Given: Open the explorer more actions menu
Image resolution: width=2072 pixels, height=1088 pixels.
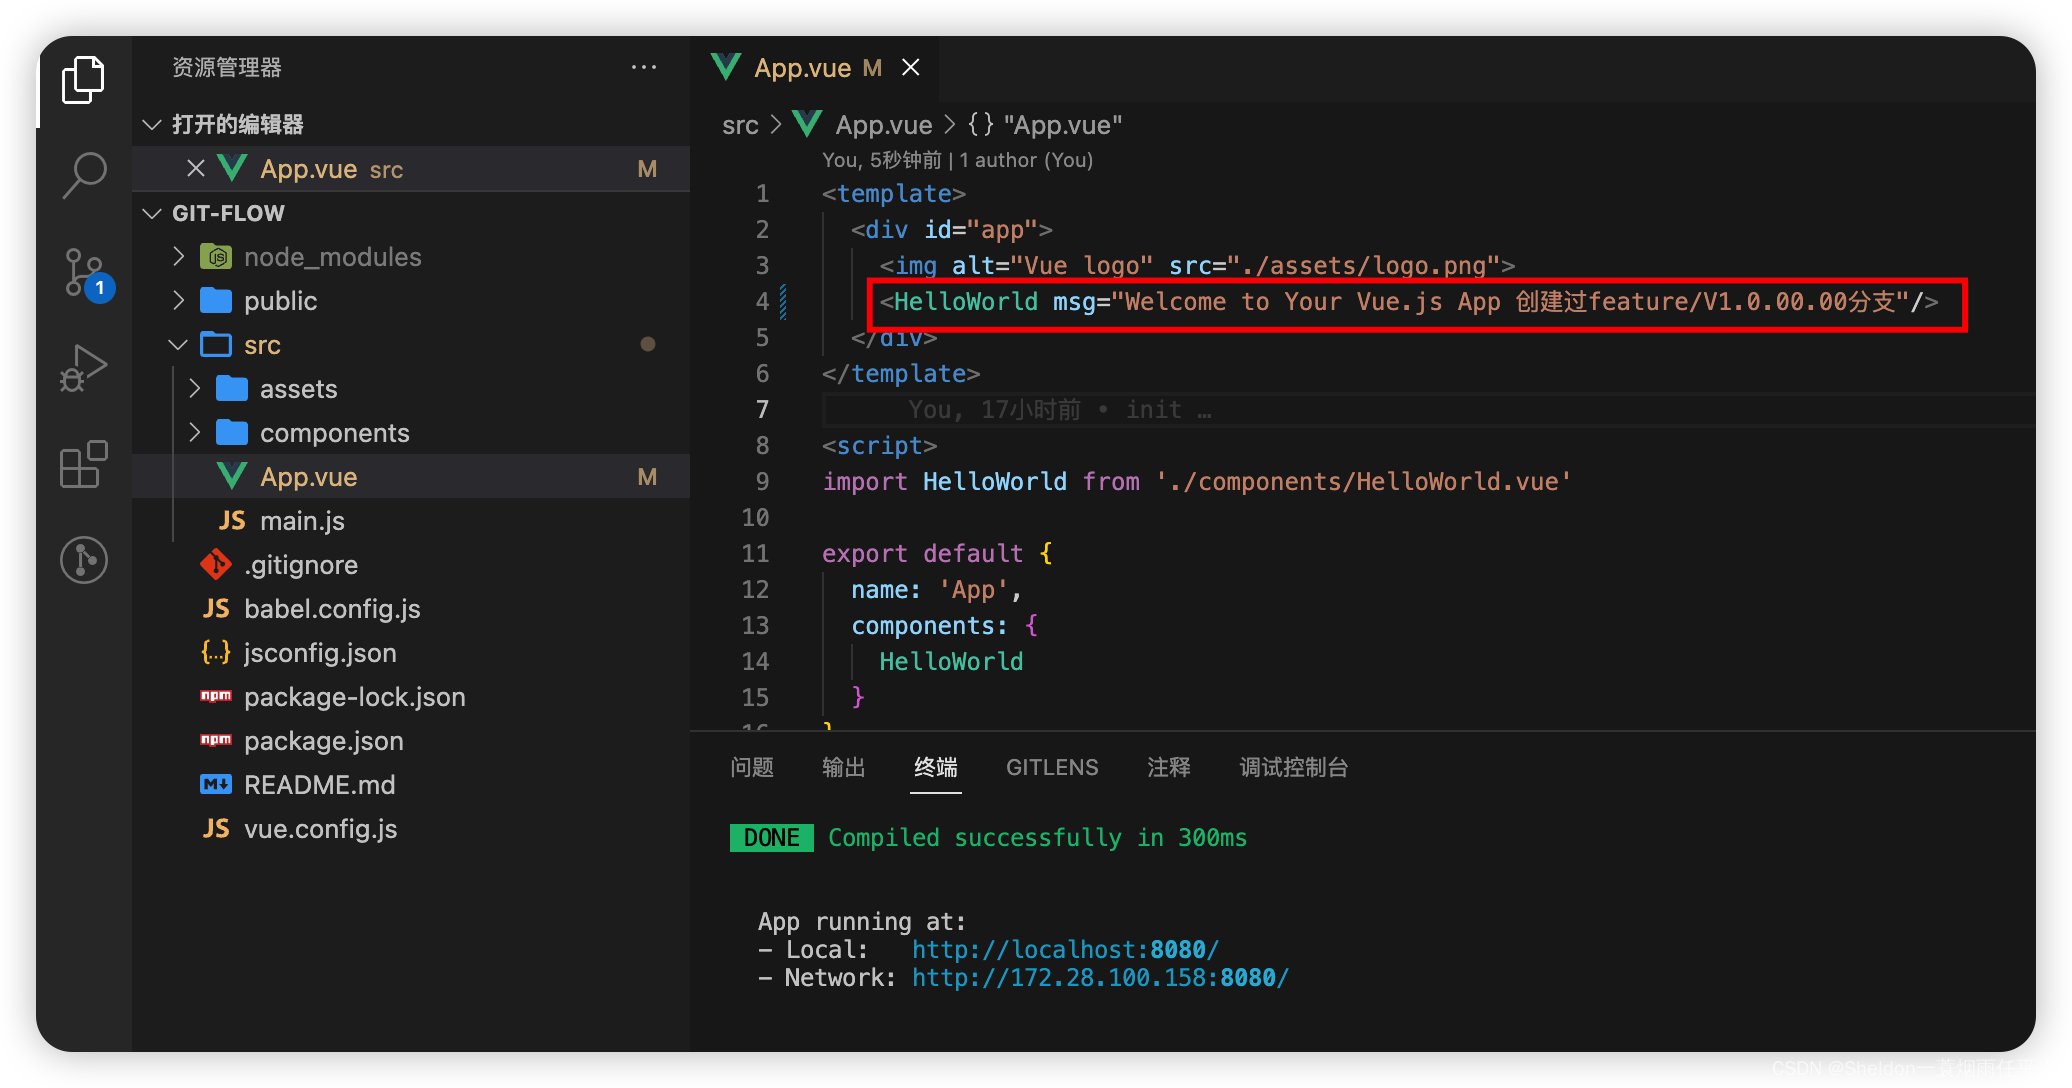Looking at the screenshot, I should tap(644, 67).
